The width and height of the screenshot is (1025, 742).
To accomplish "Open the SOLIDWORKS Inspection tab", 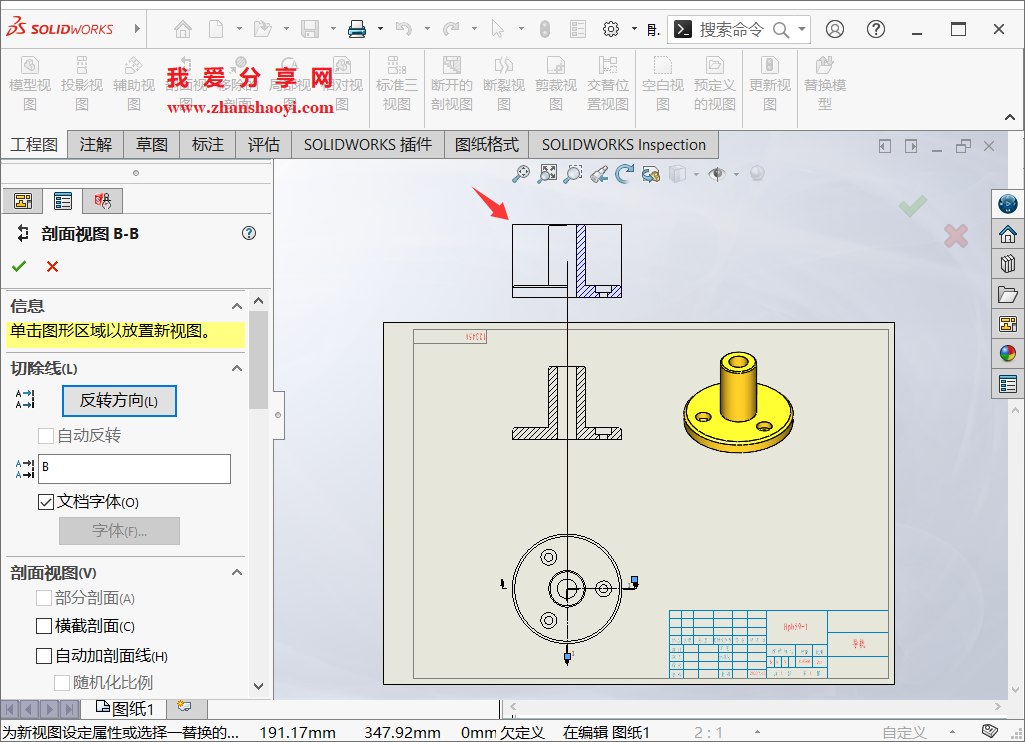I will point(622,144).
